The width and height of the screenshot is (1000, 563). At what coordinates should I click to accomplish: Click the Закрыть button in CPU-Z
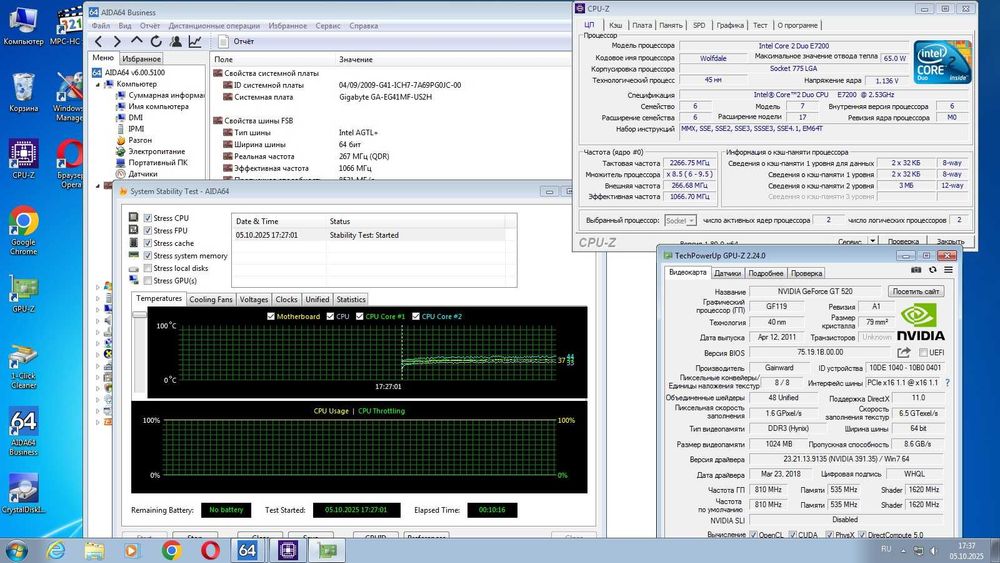click(x=950, y=242)
